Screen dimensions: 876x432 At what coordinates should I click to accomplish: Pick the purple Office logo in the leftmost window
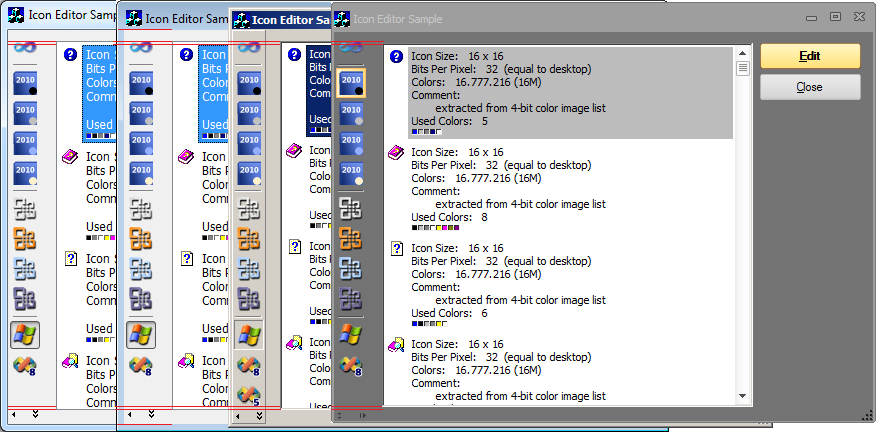25,298
